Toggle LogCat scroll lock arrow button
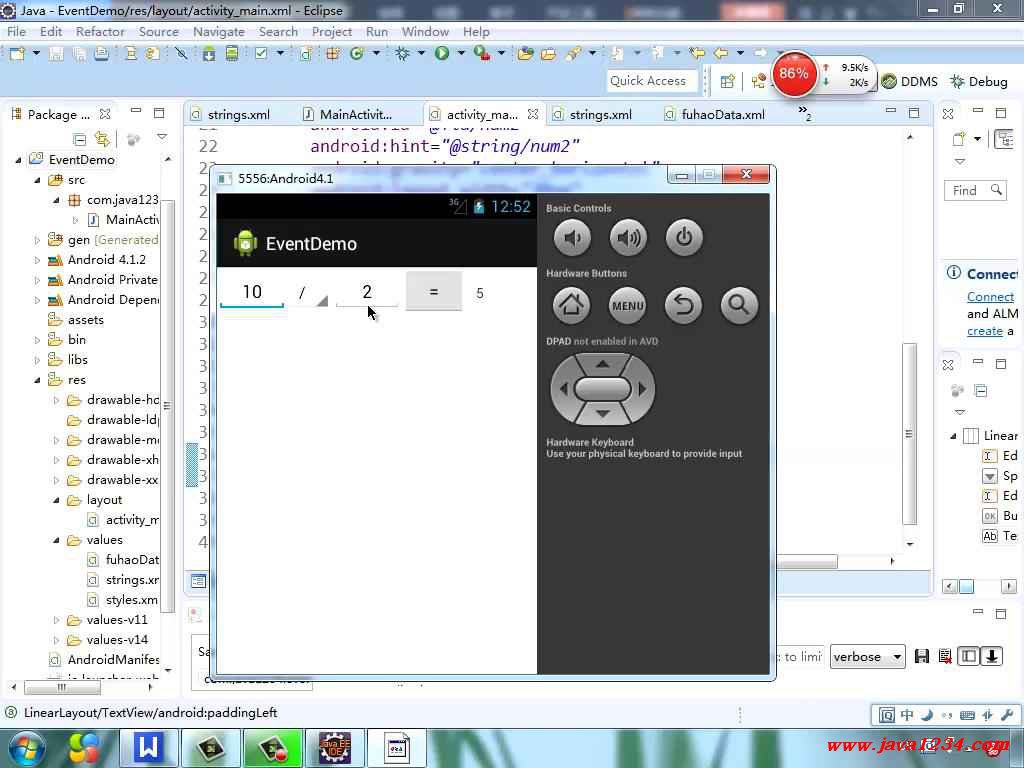This screenshot has height=768, width=1024. [992, 656]
